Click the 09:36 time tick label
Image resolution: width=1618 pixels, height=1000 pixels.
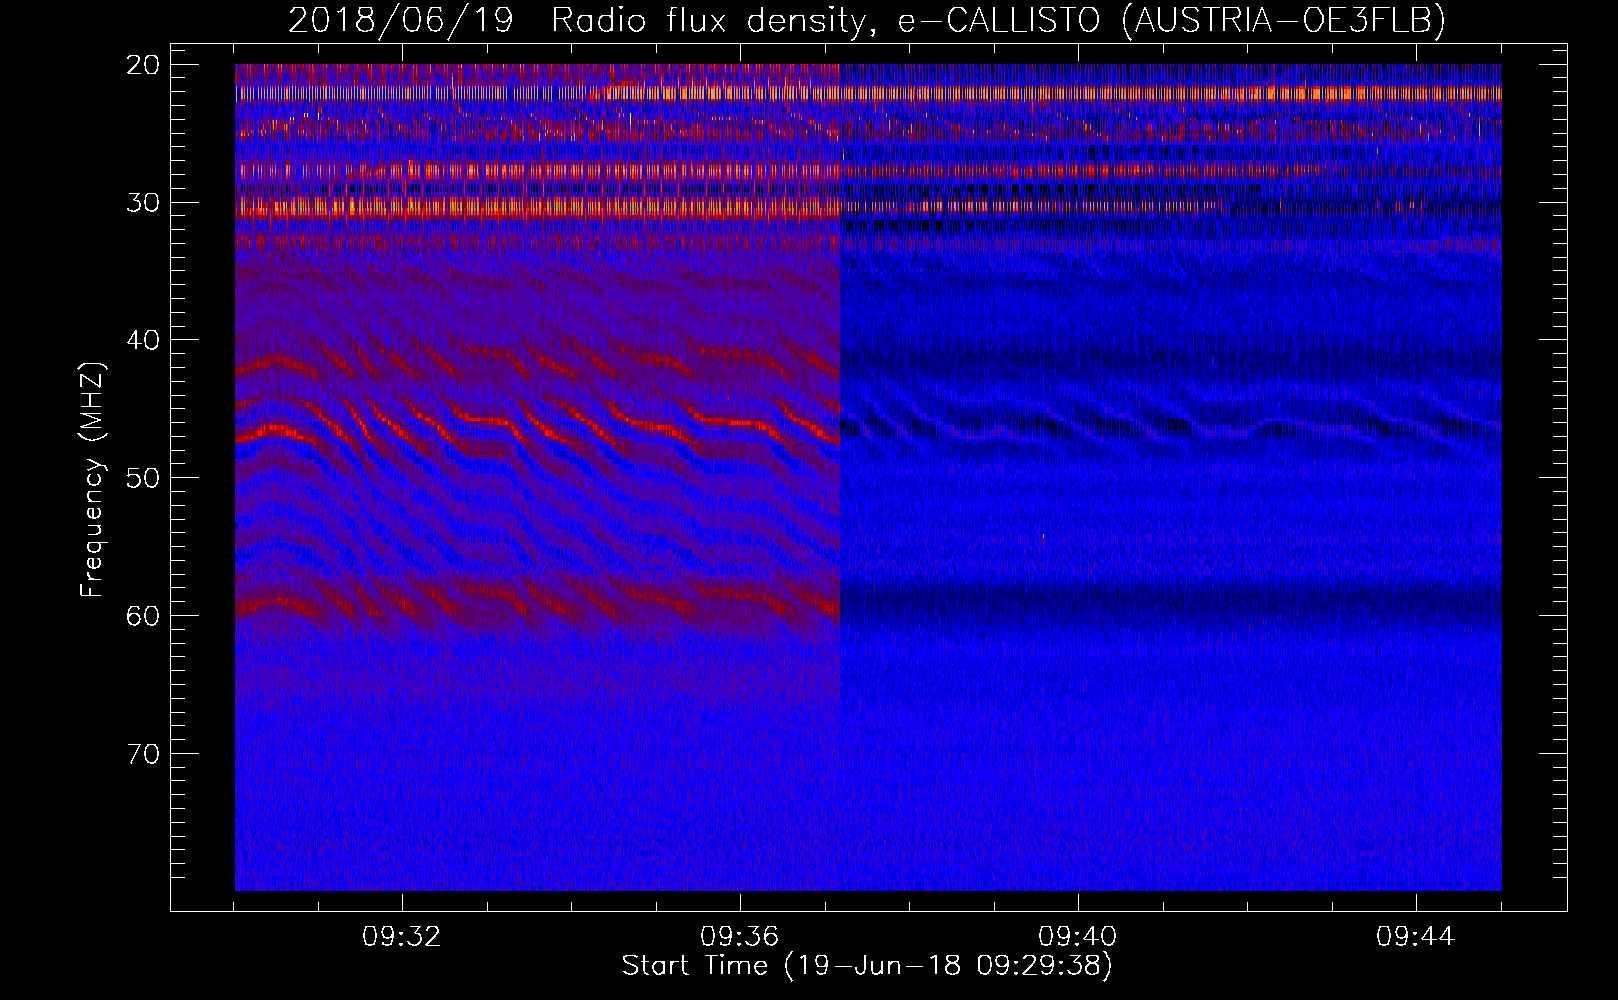[740, 937]
